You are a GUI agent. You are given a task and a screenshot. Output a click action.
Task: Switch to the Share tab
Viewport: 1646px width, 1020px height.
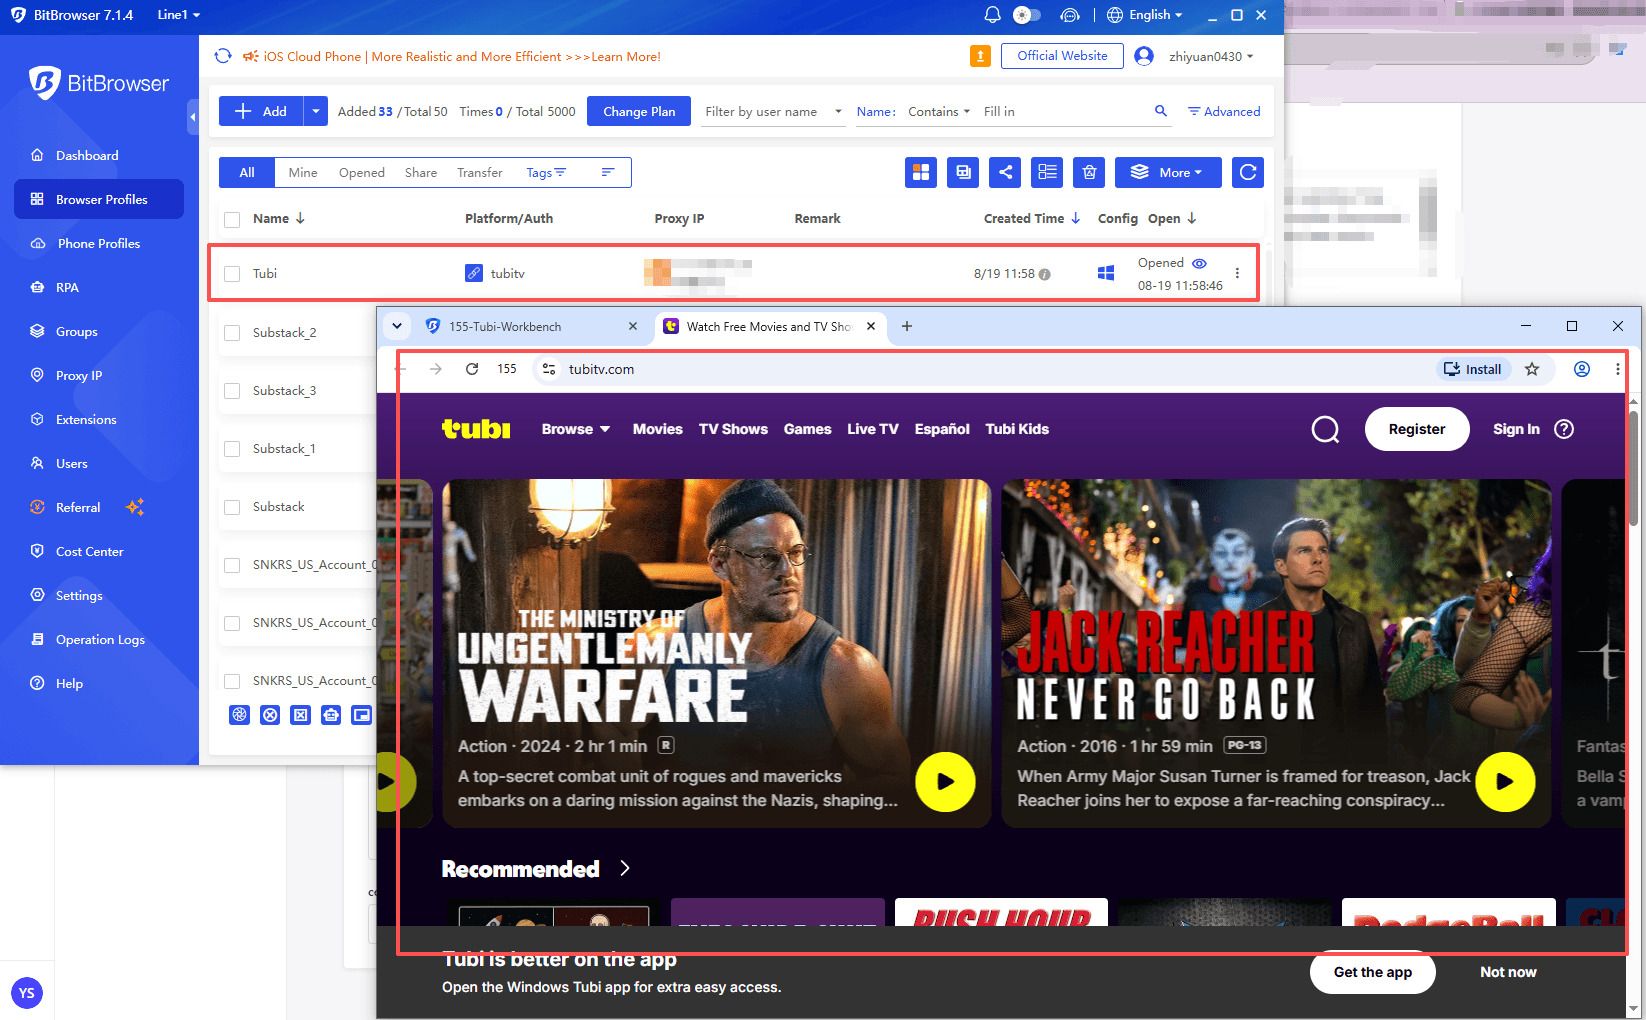click(421, 172)
